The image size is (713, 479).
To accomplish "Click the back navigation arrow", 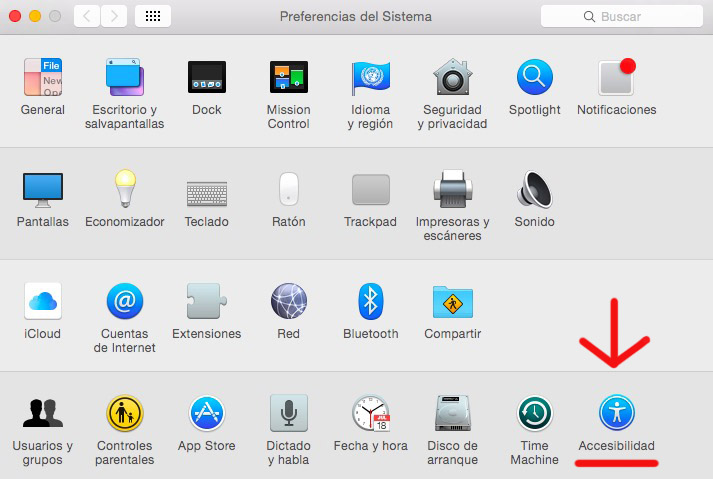I will pyautogui.click(x=87, y=16).
